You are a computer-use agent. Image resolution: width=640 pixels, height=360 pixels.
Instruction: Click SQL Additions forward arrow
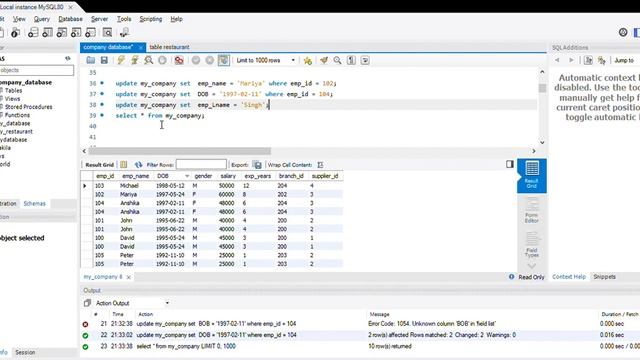(571, 60)
